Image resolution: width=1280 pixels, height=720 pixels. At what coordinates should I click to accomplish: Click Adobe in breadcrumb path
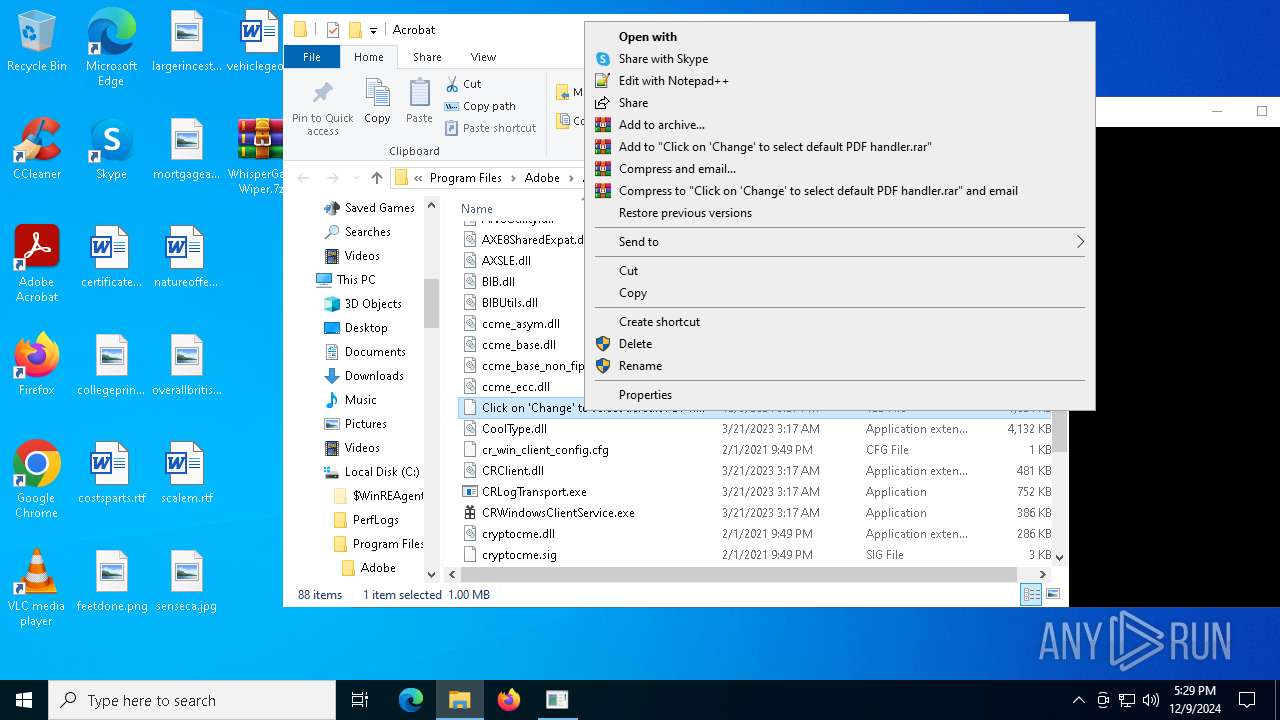click(542, 178)
